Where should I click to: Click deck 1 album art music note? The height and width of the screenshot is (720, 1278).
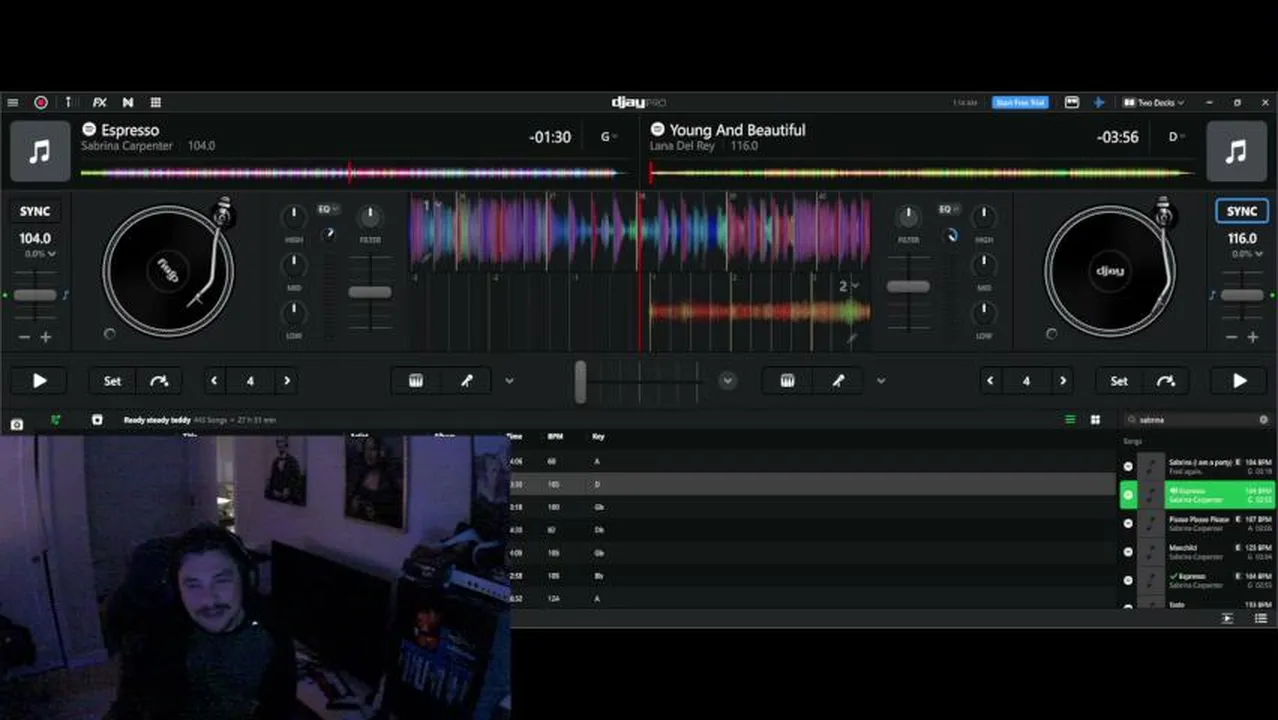click(x=40, y=151)
